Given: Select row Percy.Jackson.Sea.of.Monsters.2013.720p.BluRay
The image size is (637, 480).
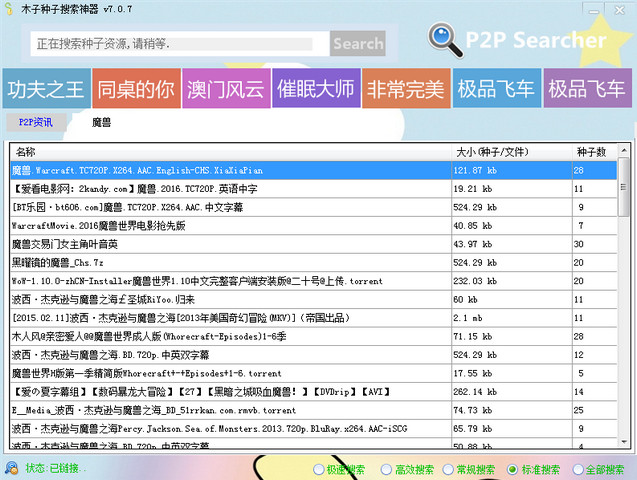Looking at the screenshot, I should click(313, 429).
